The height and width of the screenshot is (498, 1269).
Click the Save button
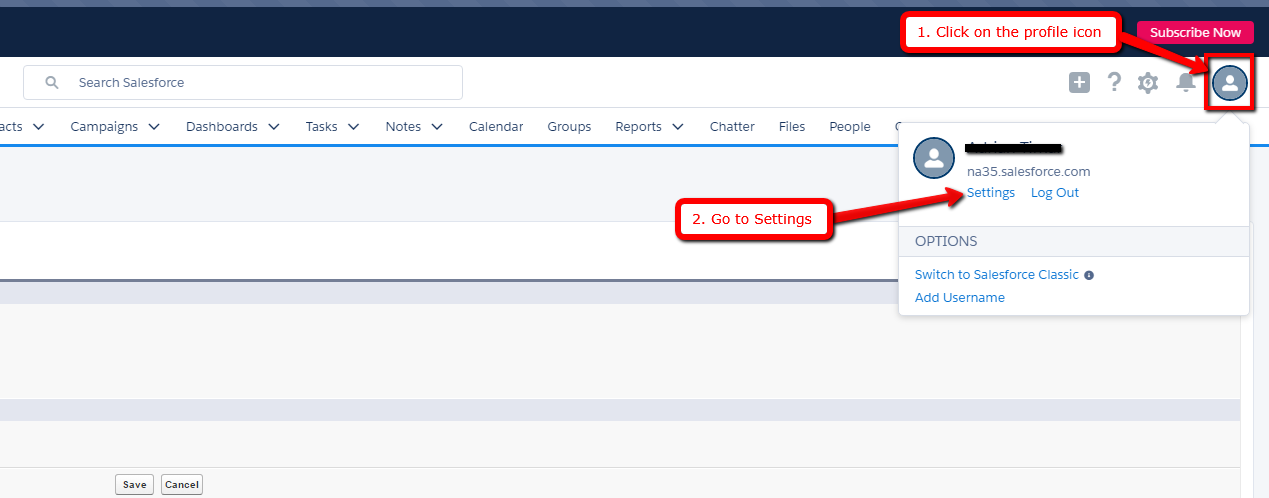pyautogui.click(x=135, y=485)
